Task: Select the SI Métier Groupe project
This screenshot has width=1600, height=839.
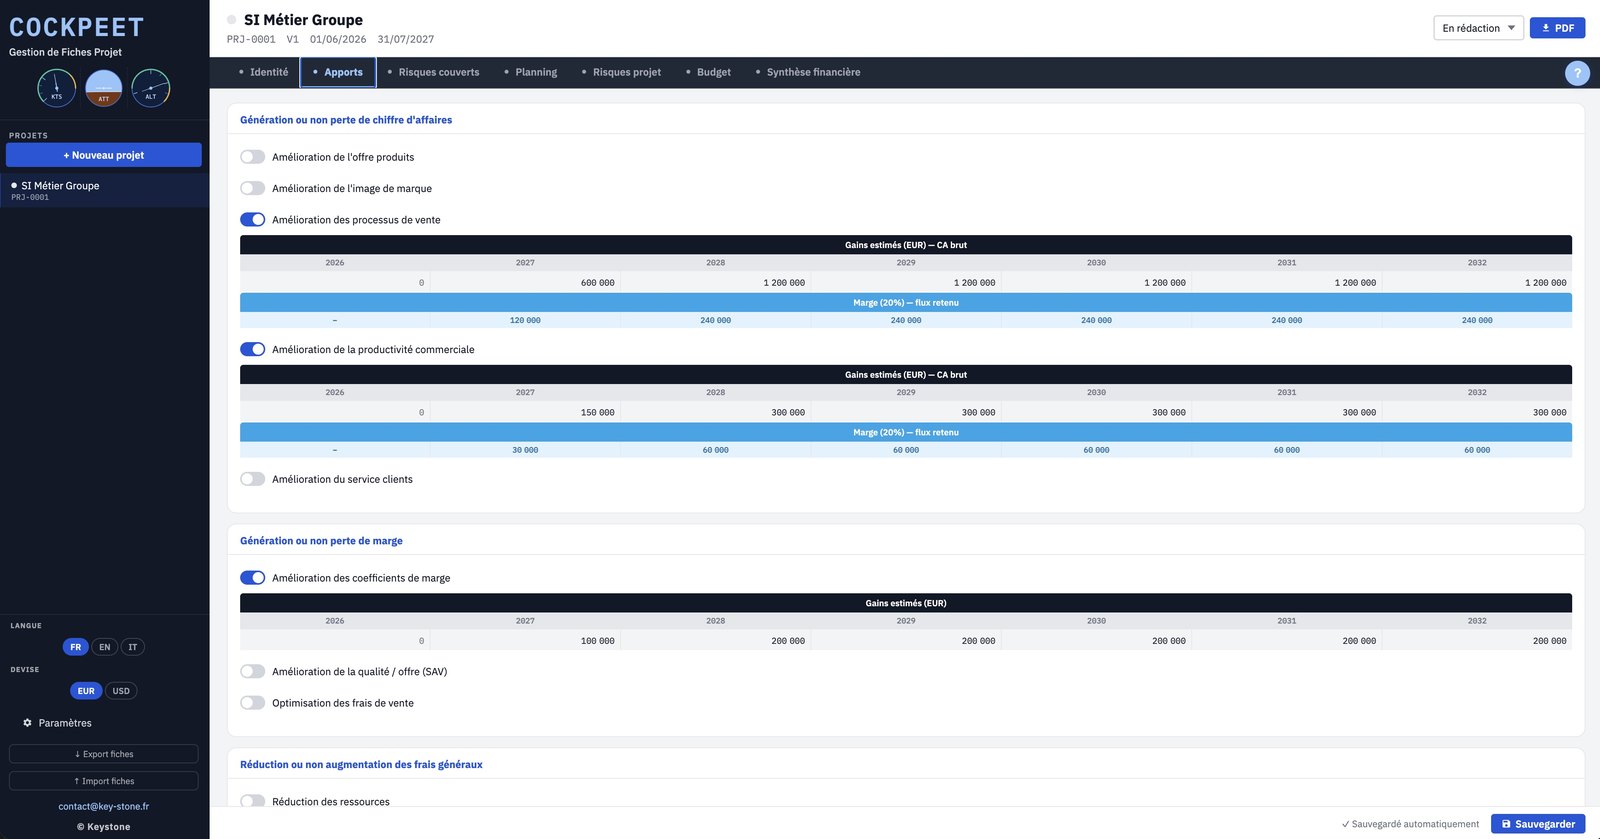Action: click(104, 190)
